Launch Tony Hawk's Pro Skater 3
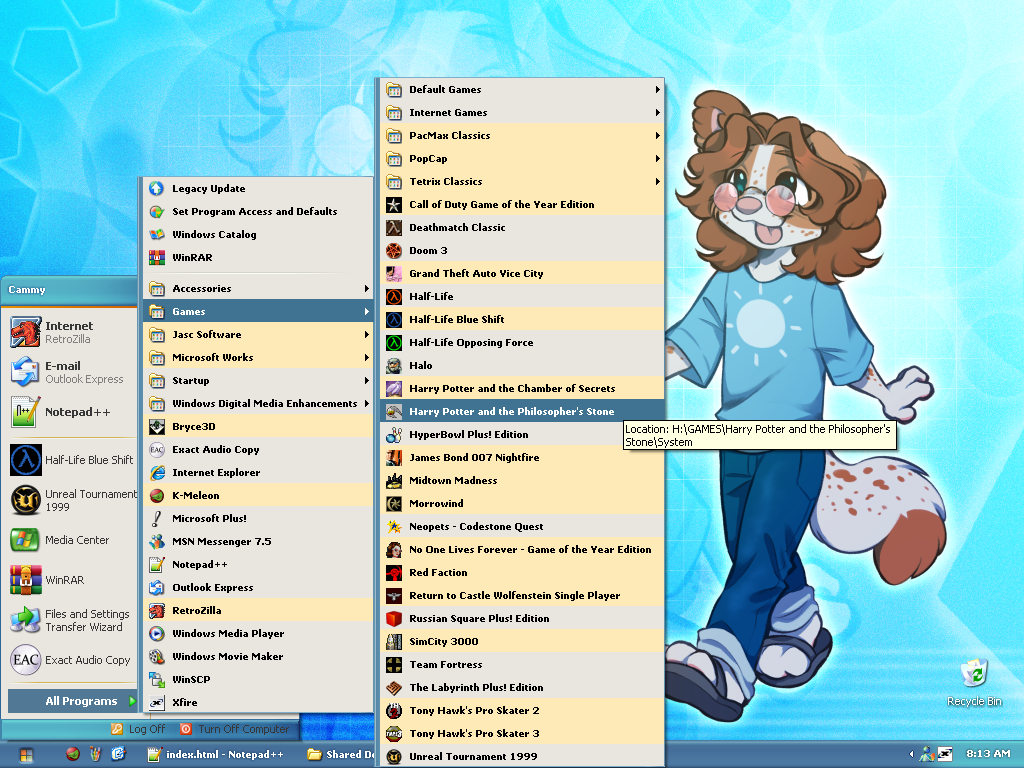The height and width of the screenshot is (768, 1024). 473,733
